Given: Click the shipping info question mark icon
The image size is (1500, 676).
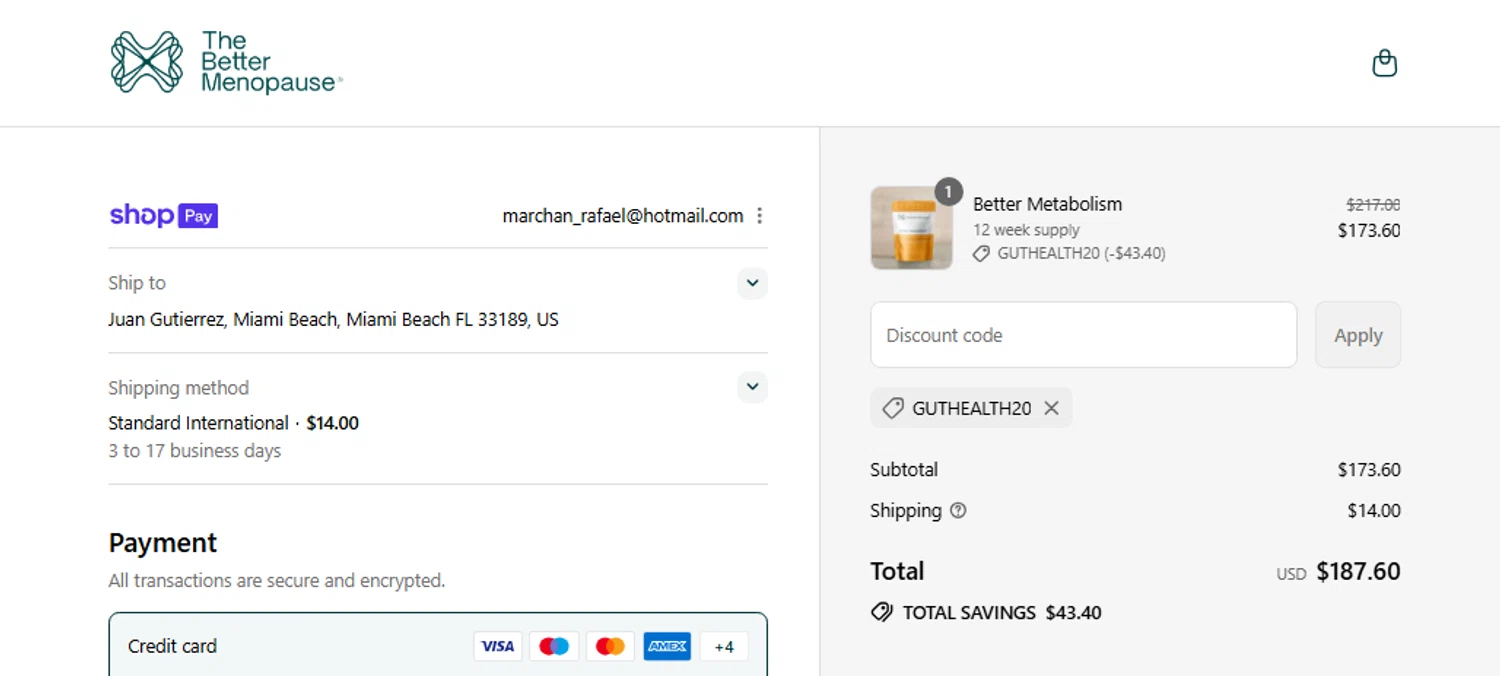Looking at the screenshot, I should click(x=958, y=511).
